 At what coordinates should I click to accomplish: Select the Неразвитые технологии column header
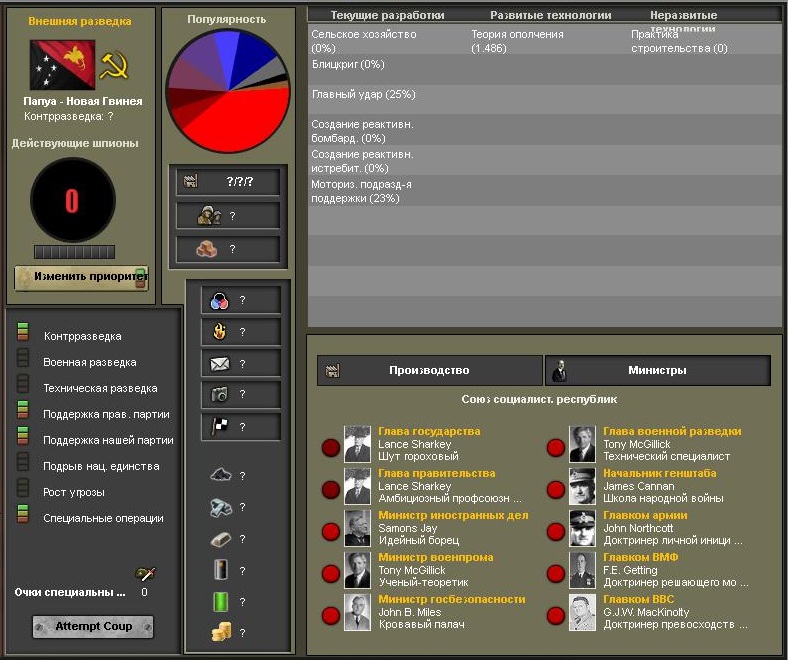click(683, 21)
